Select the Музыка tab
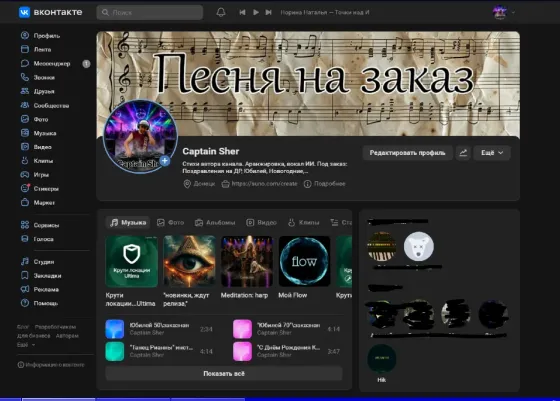Screen dimensions: 560x401 coord(128,222)
